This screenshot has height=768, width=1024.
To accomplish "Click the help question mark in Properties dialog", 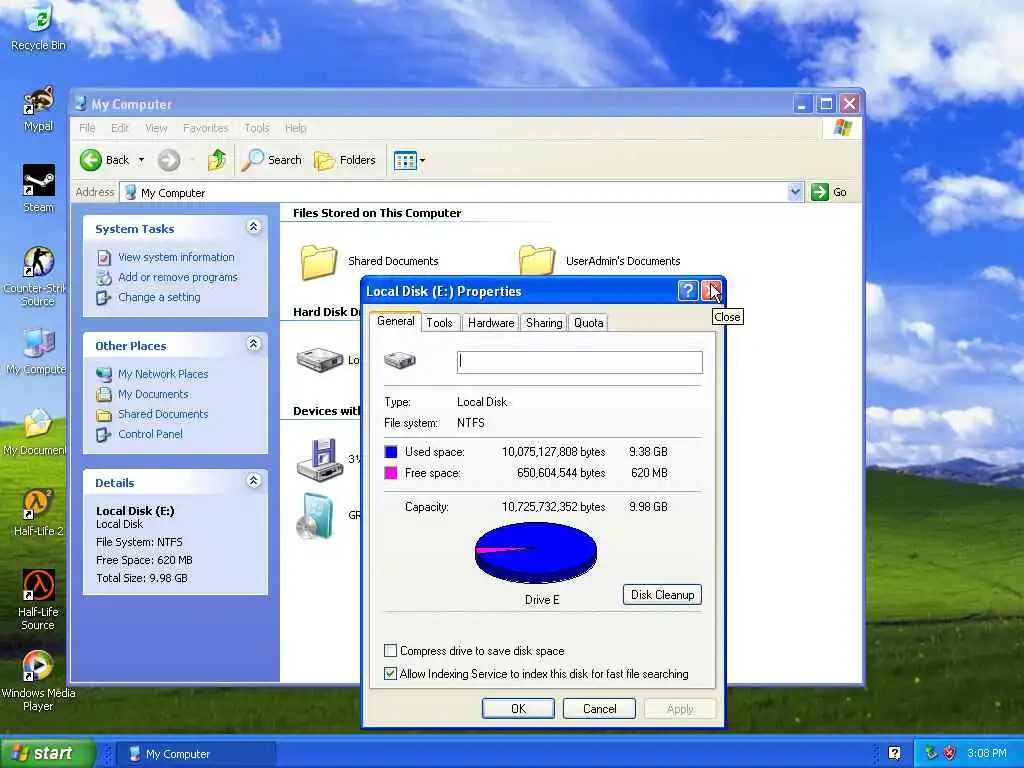I will (x=688, y=291).
